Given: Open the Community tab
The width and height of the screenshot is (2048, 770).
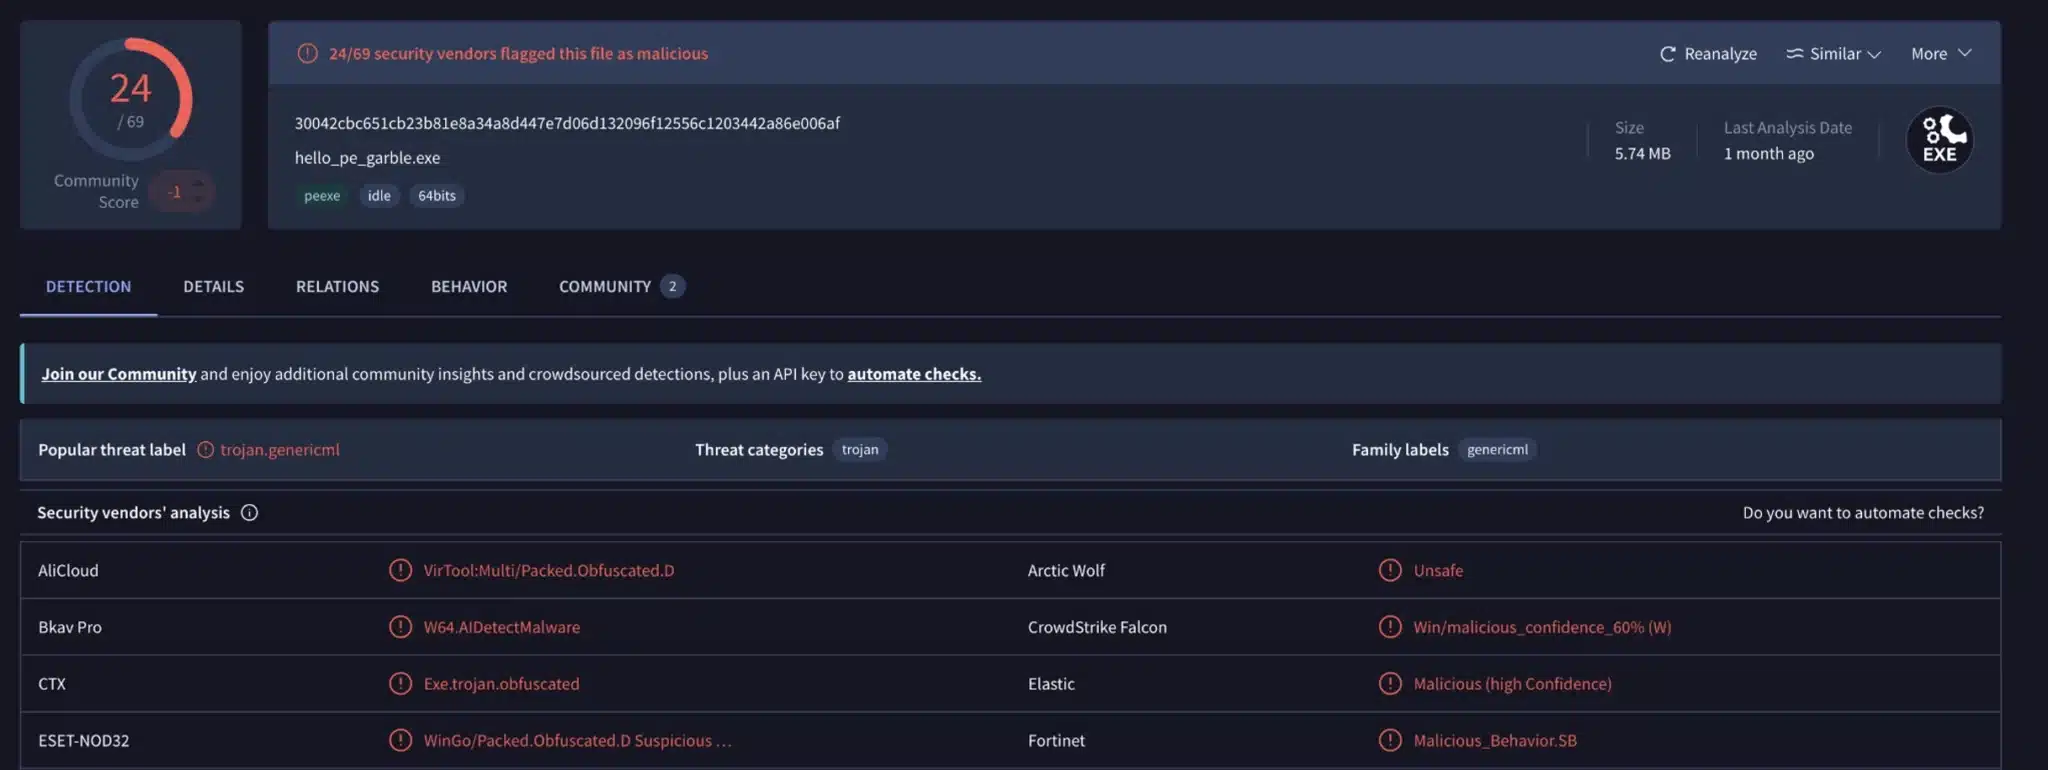Looking at the screenshot, I should pos(621,287).
